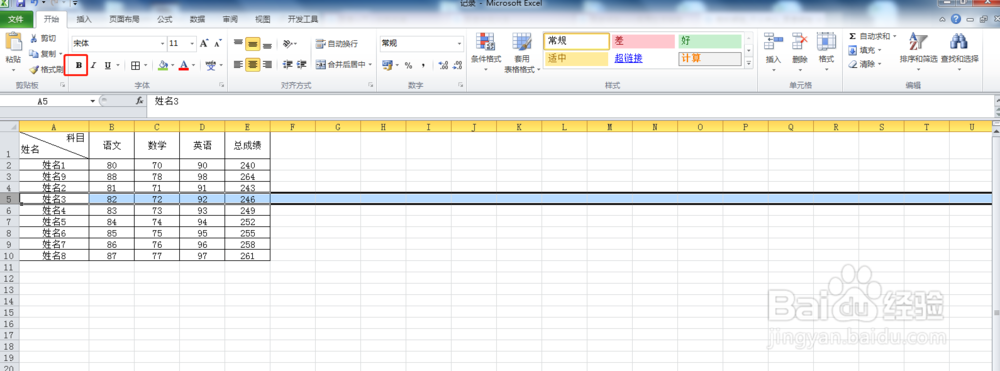Screen dimensions: 1000x371
Task: Select Align Text Left icon
Action: click(x=238, y=64)
